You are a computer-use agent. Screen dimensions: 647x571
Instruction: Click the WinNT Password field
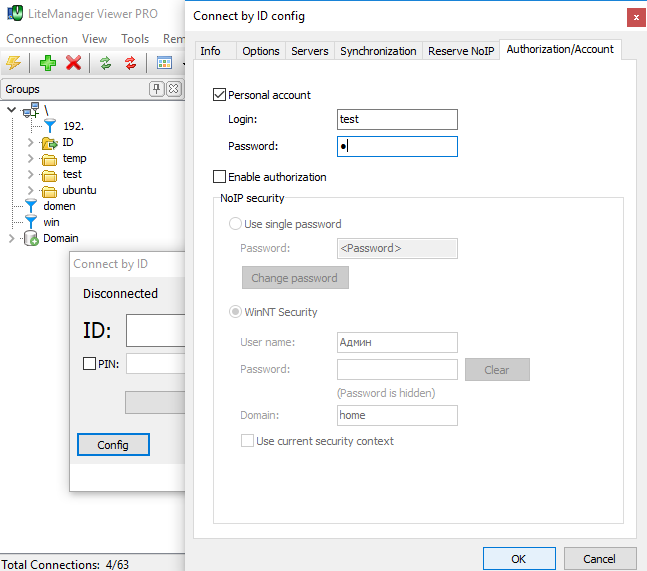397,369
